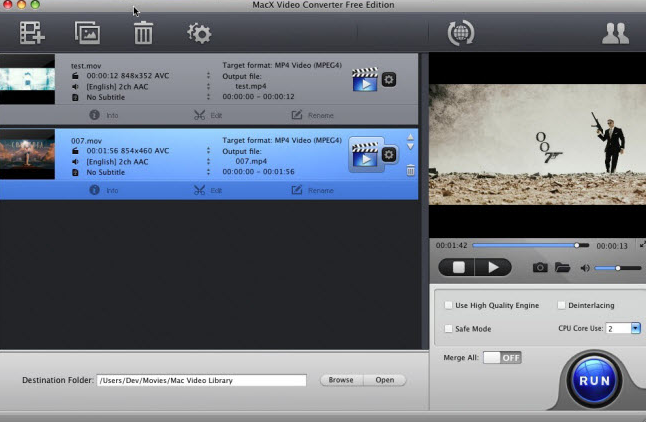Open the CPU Core Use dropdown
The image size is (646, 422).
tap(635, 328)
